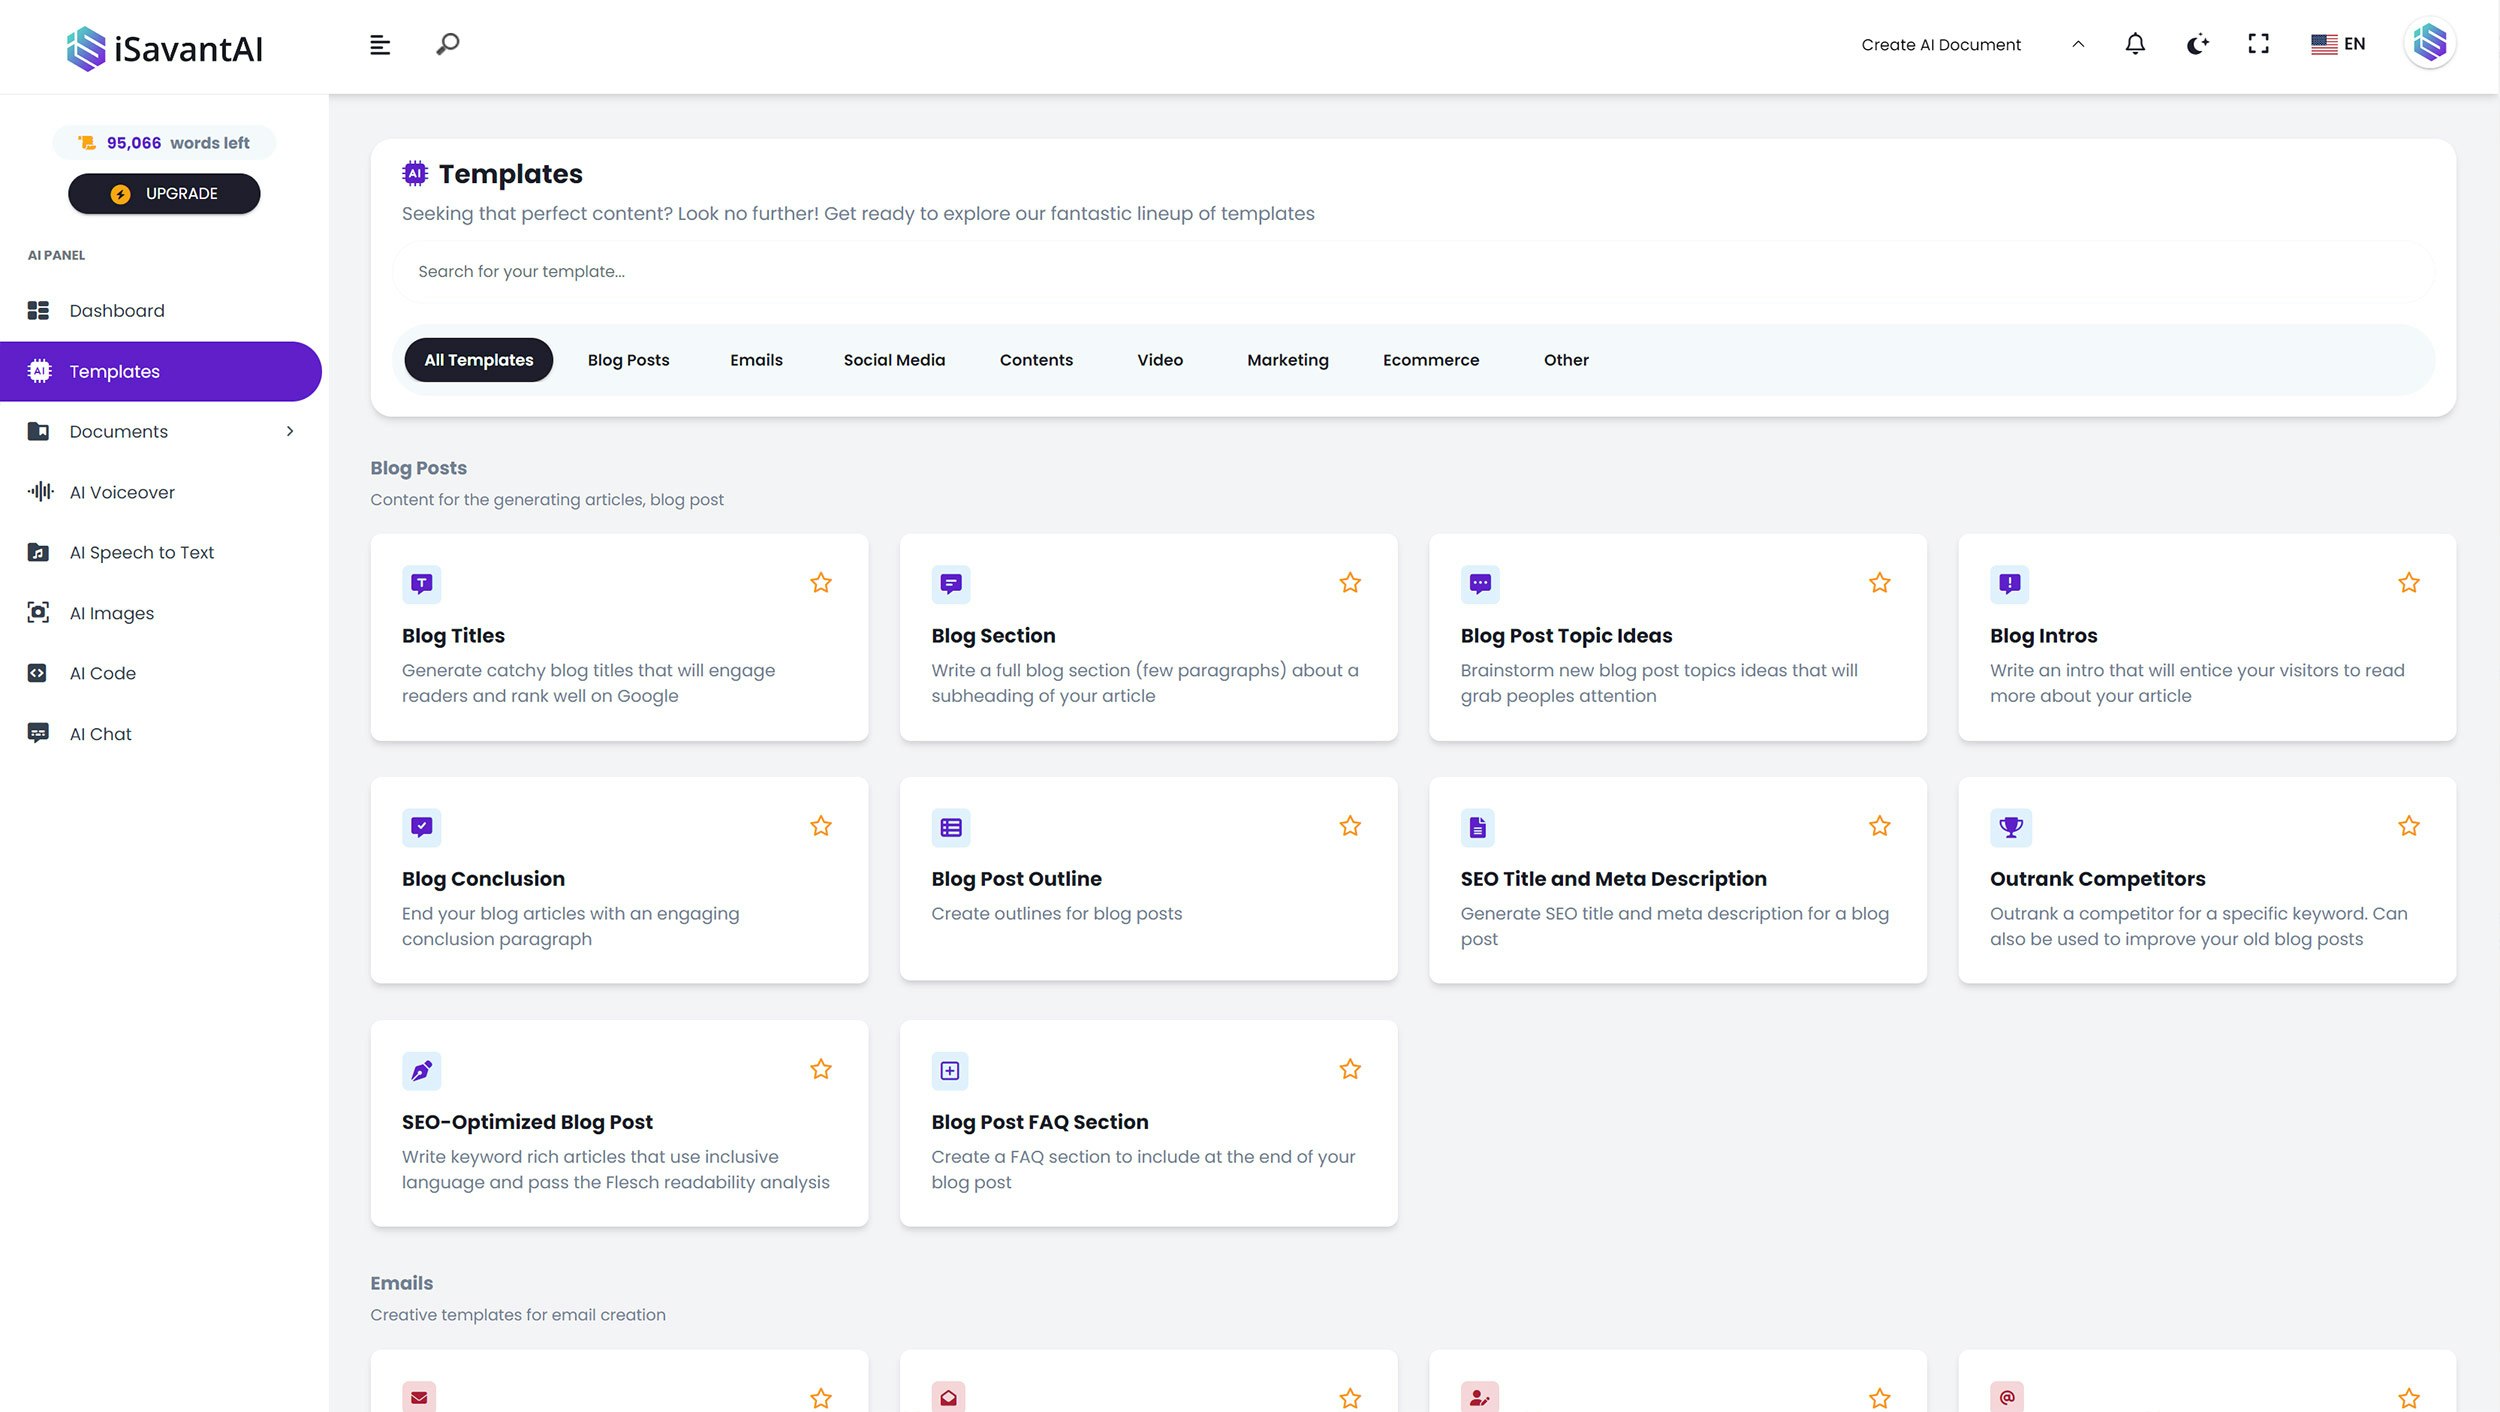
Task: Click the Blog Post Topic Ideas icon
Action: click(1480, 584)
